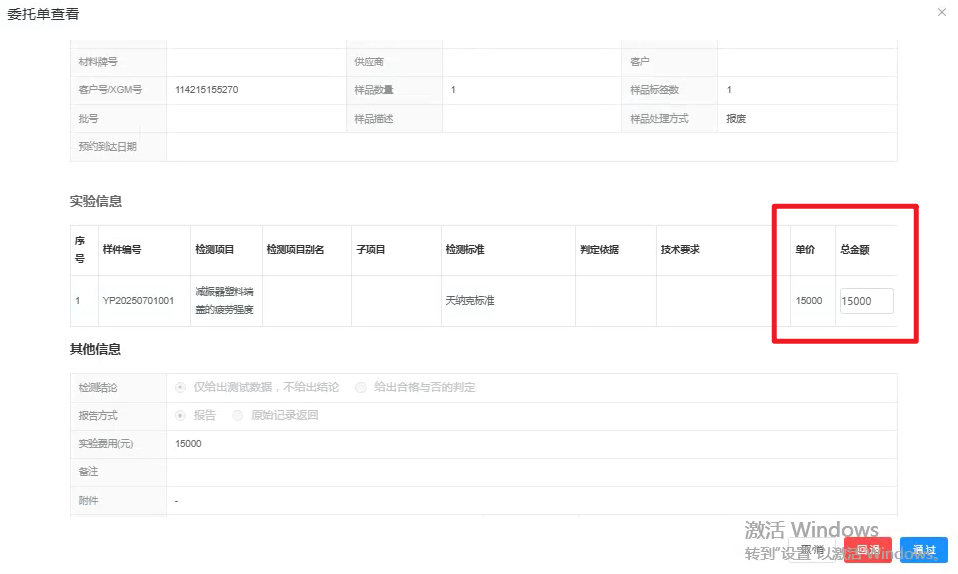The height and width of the screenshot is (574, 958).
Task: Click the 技术要求 column header
Action: click(x=680, y=249)
